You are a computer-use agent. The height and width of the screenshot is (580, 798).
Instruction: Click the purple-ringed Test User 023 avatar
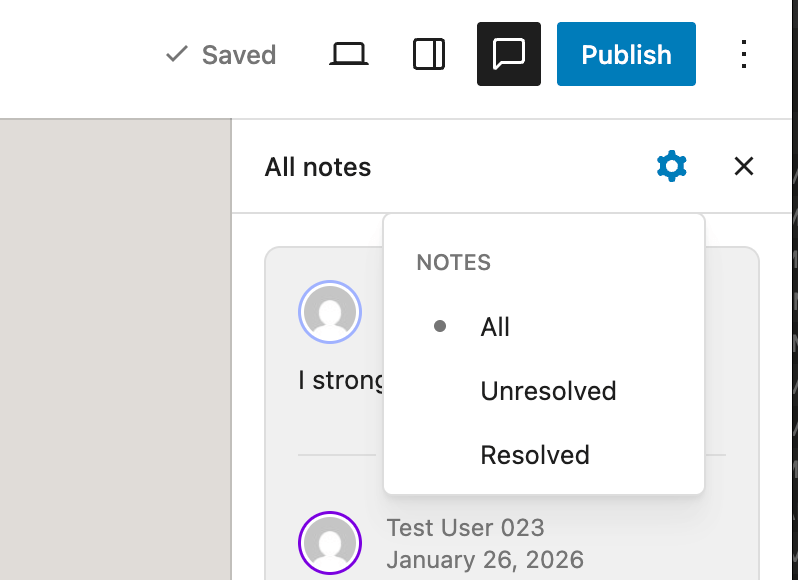click(329, 543)
